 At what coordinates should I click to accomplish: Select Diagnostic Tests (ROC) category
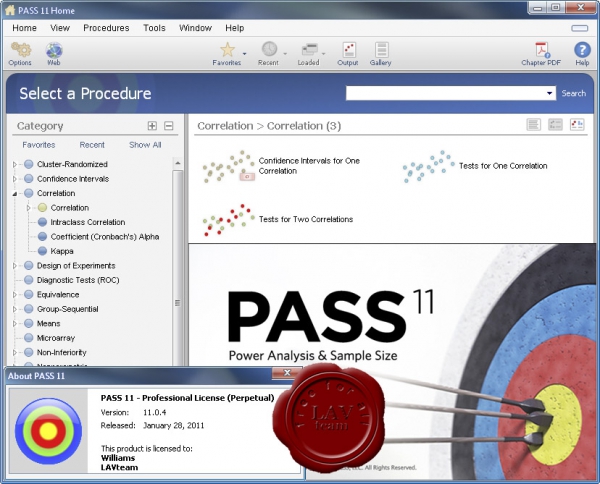[x=78, y=280]
